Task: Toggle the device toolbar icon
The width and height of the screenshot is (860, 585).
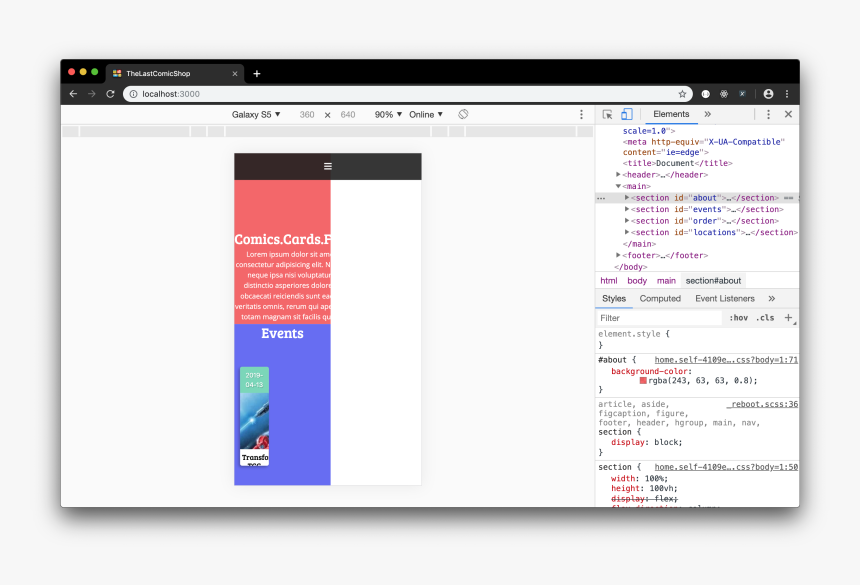Action: [x=626, y=115]
